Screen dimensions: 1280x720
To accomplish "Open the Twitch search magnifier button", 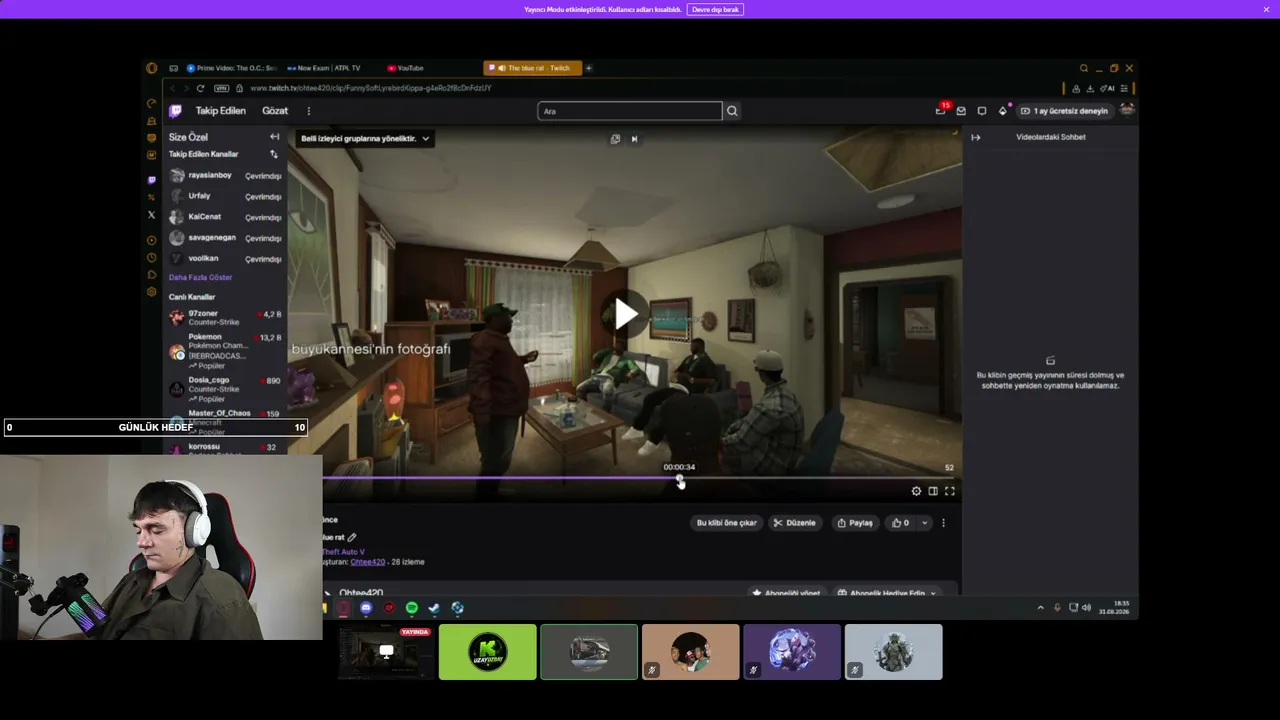I will click(x=732, y=111).
